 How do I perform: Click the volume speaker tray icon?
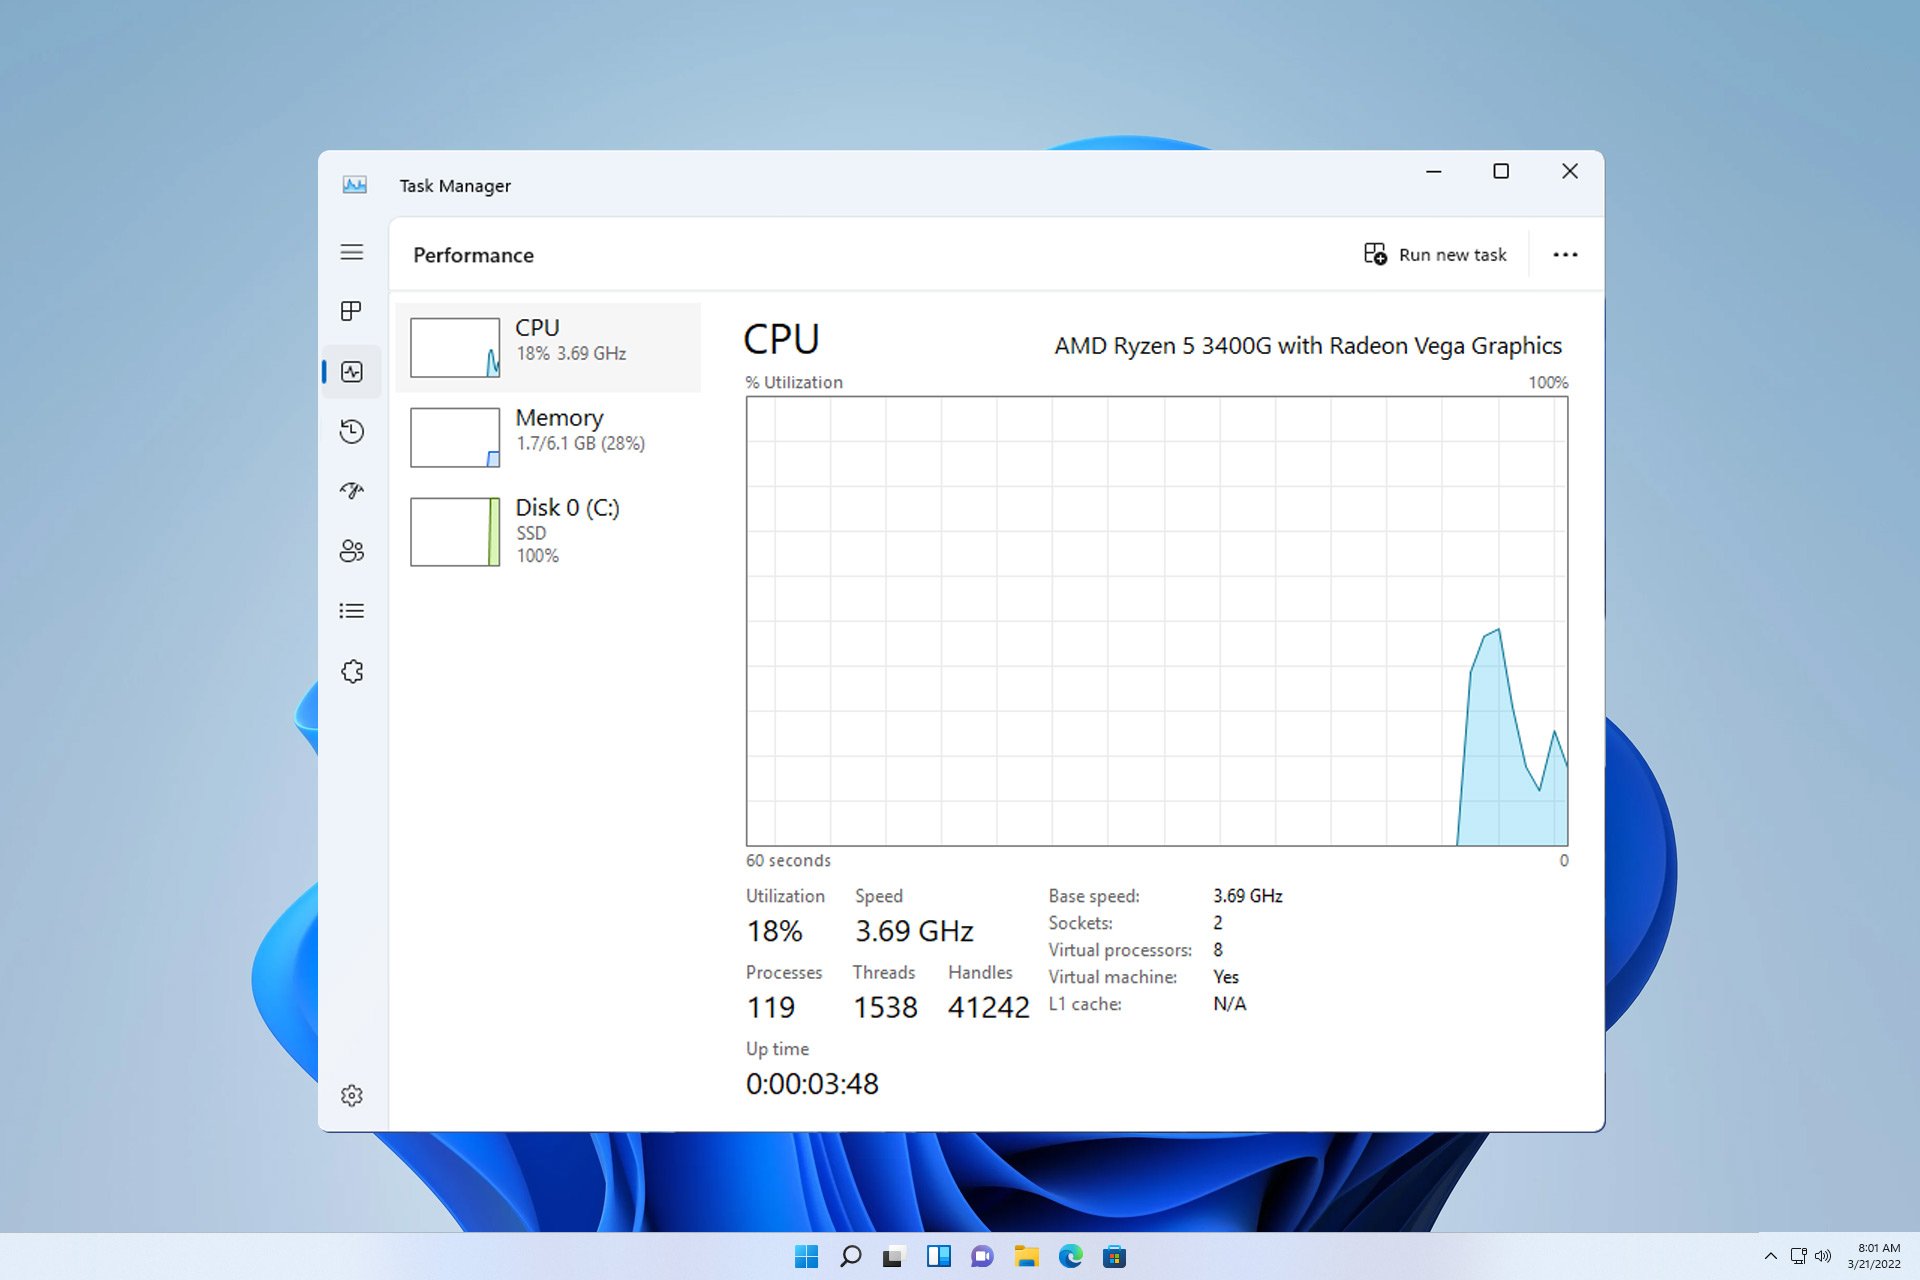click(x=1823, y=1256)
